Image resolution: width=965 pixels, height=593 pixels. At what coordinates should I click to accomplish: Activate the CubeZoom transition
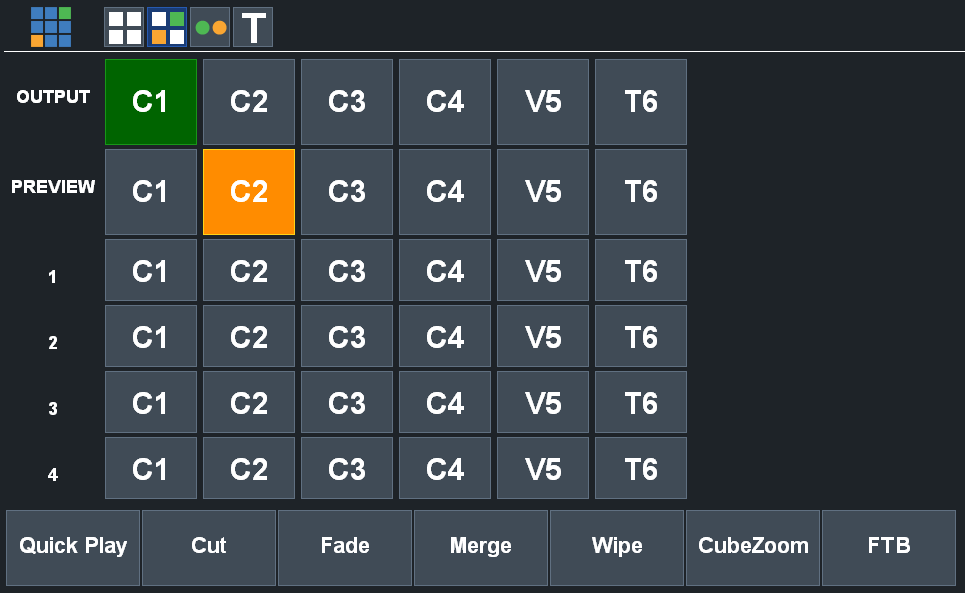point(753,547)
